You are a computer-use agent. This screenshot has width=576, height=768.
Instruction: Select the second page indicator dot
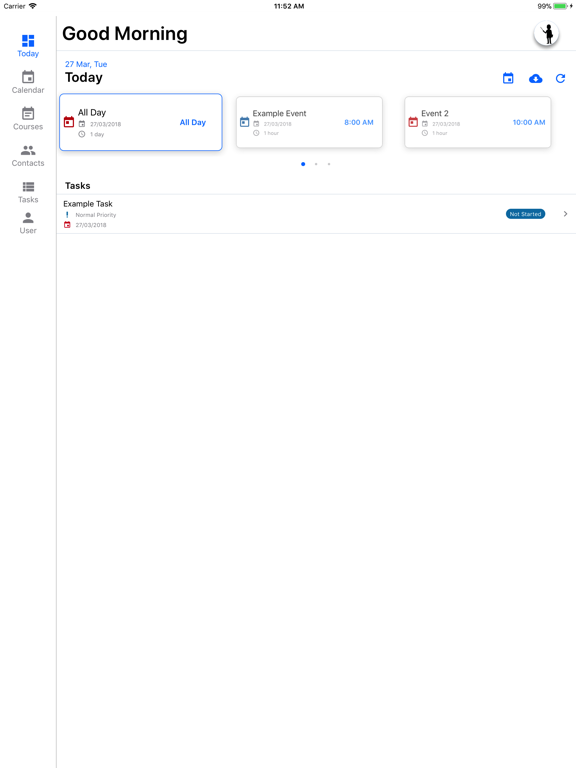tap(316, 164)
